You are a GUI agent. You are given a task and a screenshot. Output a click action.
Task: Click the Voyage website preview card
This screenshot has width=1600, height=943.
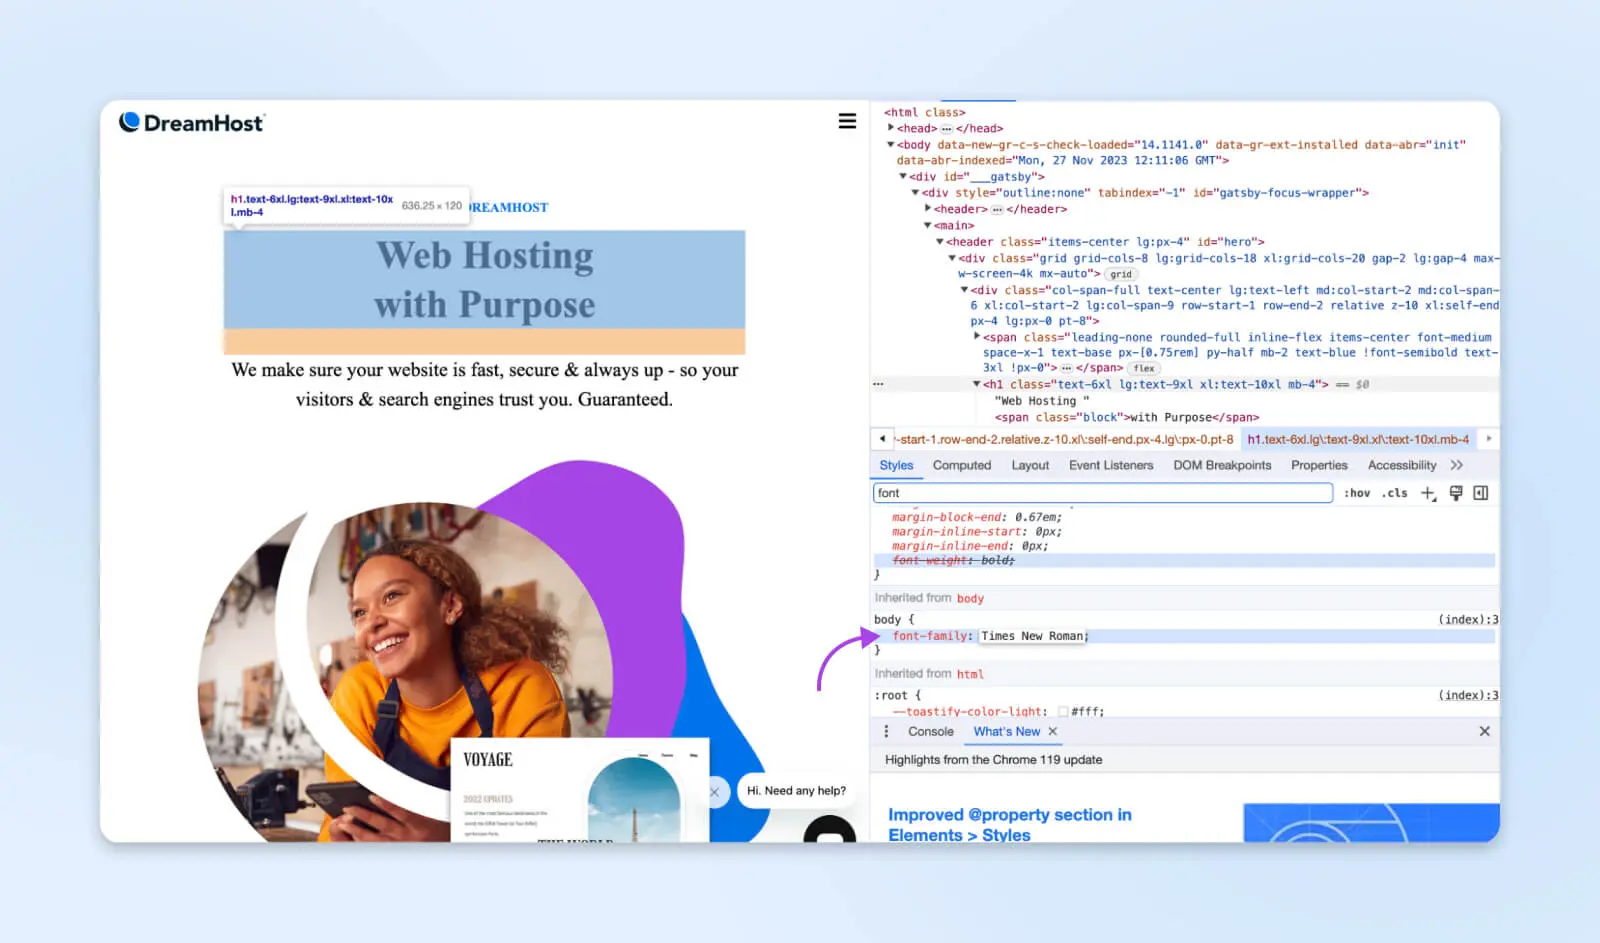coord(580,790)
